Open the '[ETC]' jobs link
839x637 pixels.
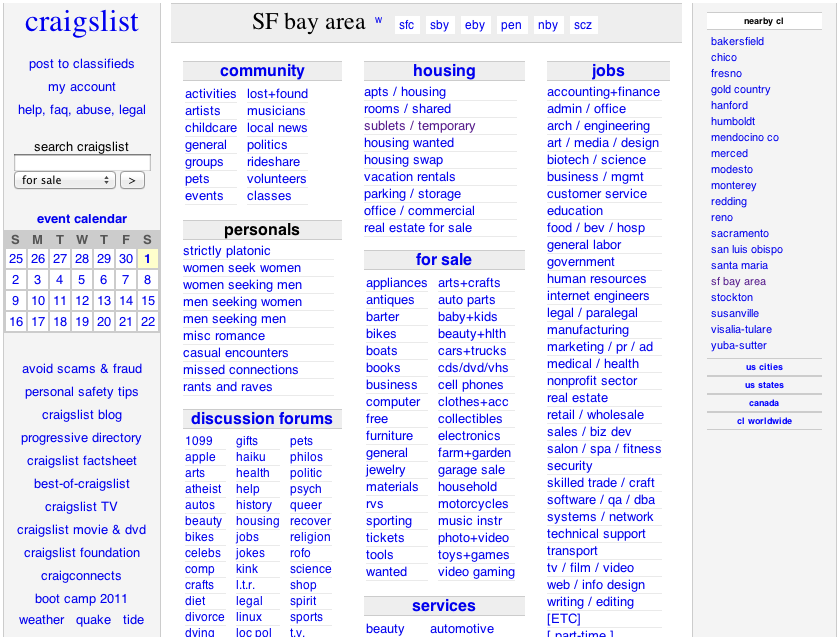pyautogui.click(x=563, y=619)
